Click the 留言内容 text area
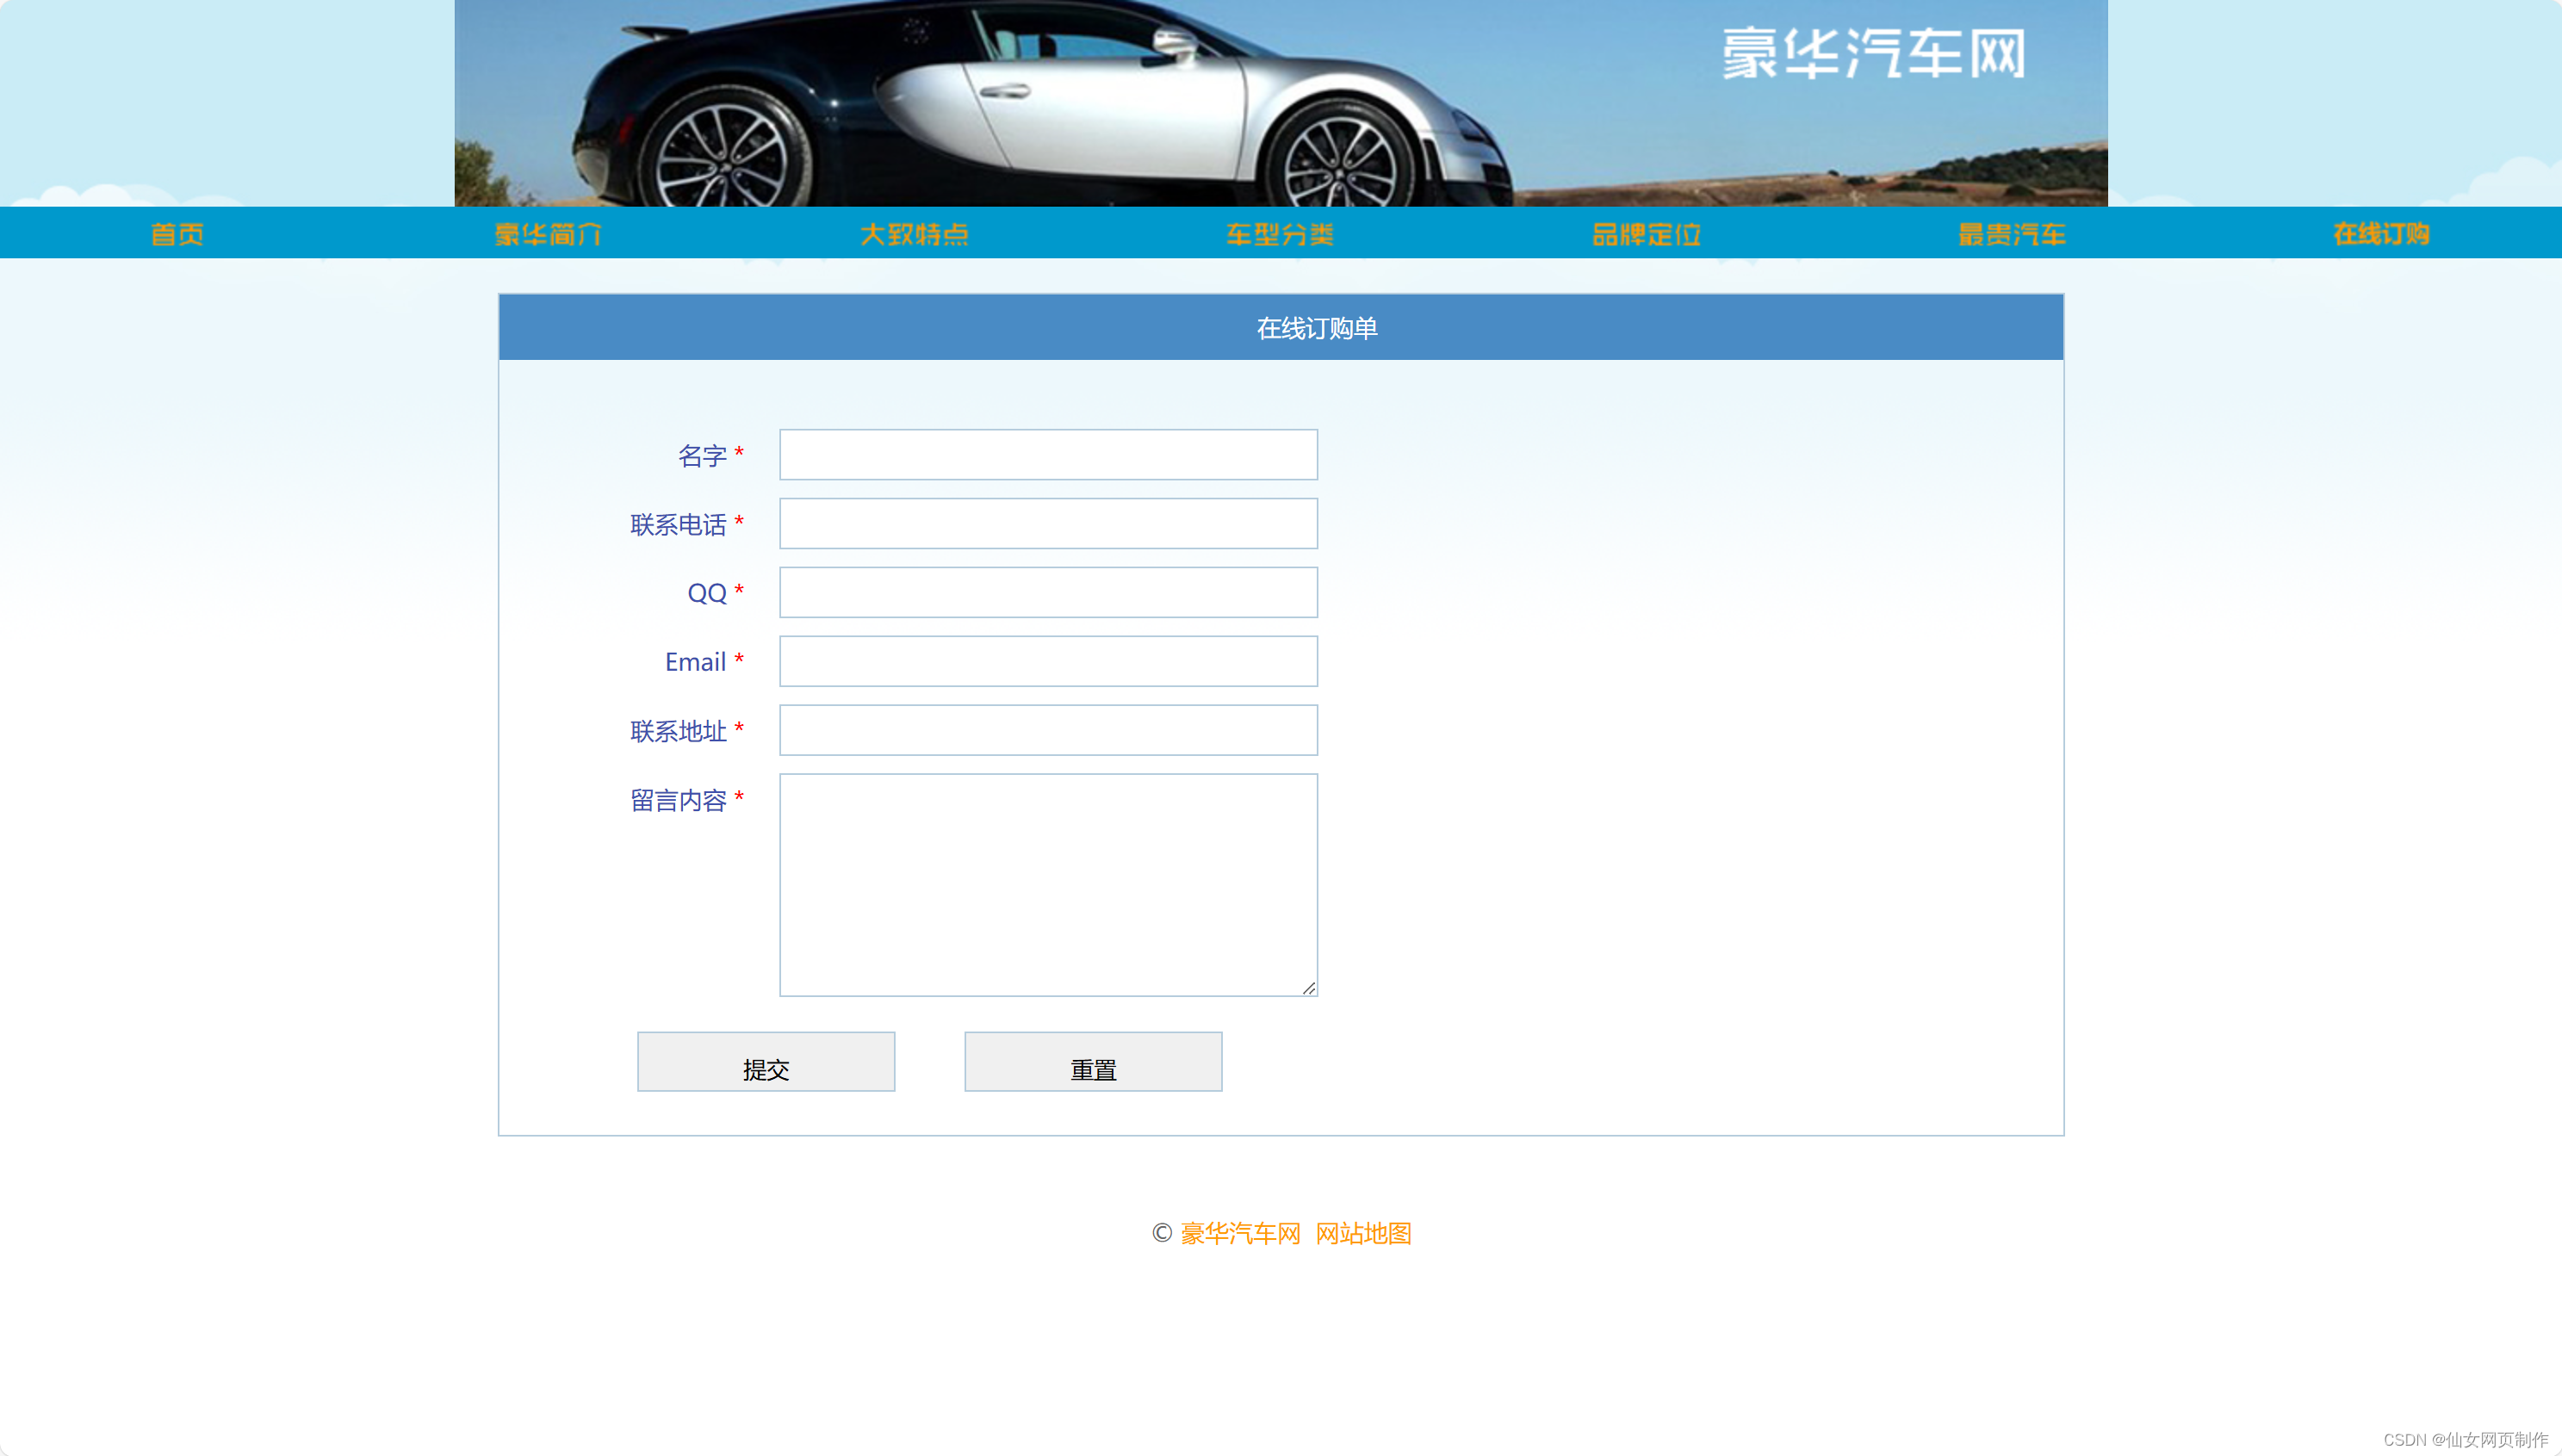Viewport: 2562px width, 1456px height. tap(1048, 884)
